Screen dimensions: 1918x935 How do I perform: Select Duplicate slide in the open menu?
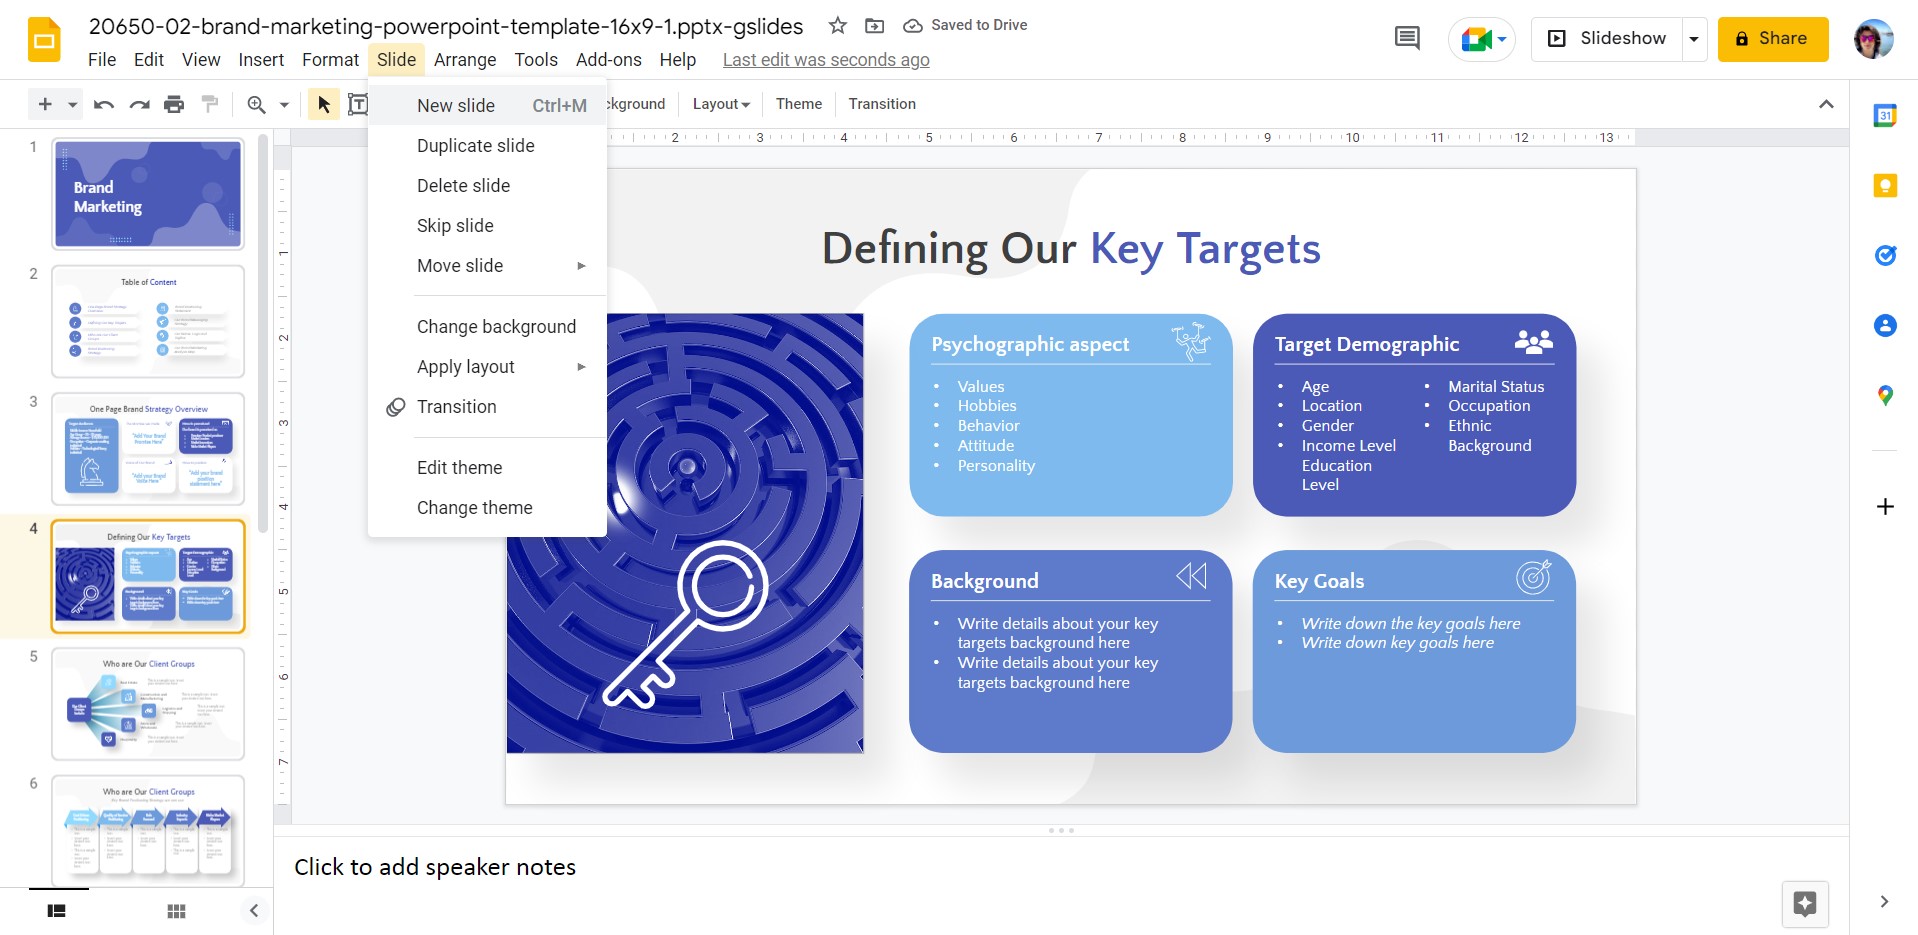coord(476,145)
